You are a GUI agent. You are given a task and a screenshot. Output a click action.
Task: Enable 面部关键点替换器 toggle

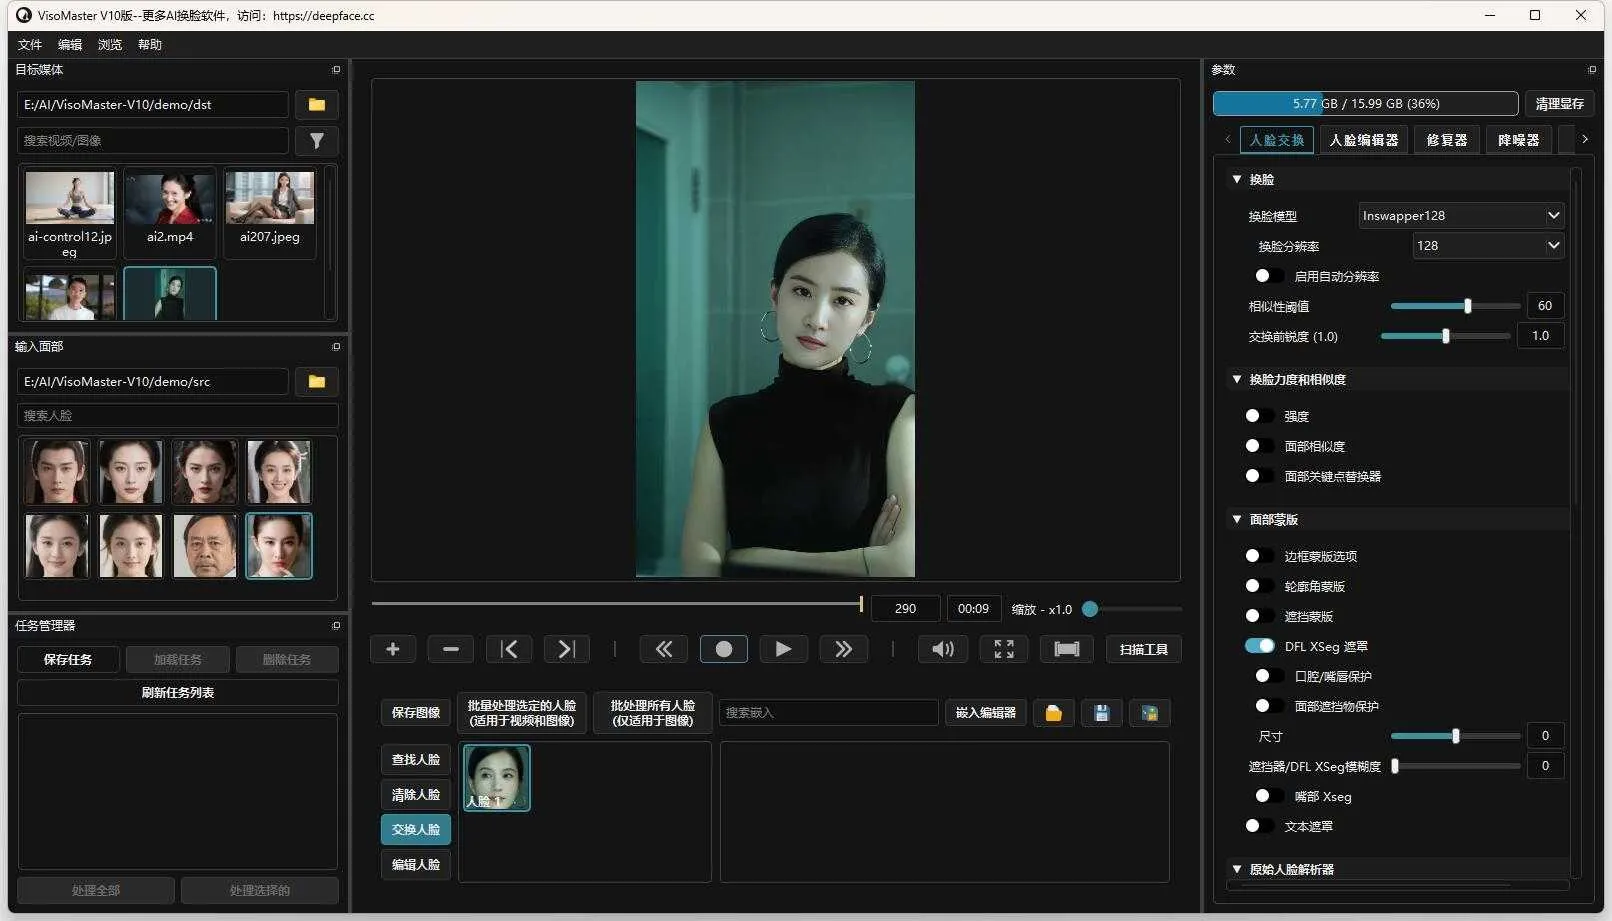tap(1259, 476)
